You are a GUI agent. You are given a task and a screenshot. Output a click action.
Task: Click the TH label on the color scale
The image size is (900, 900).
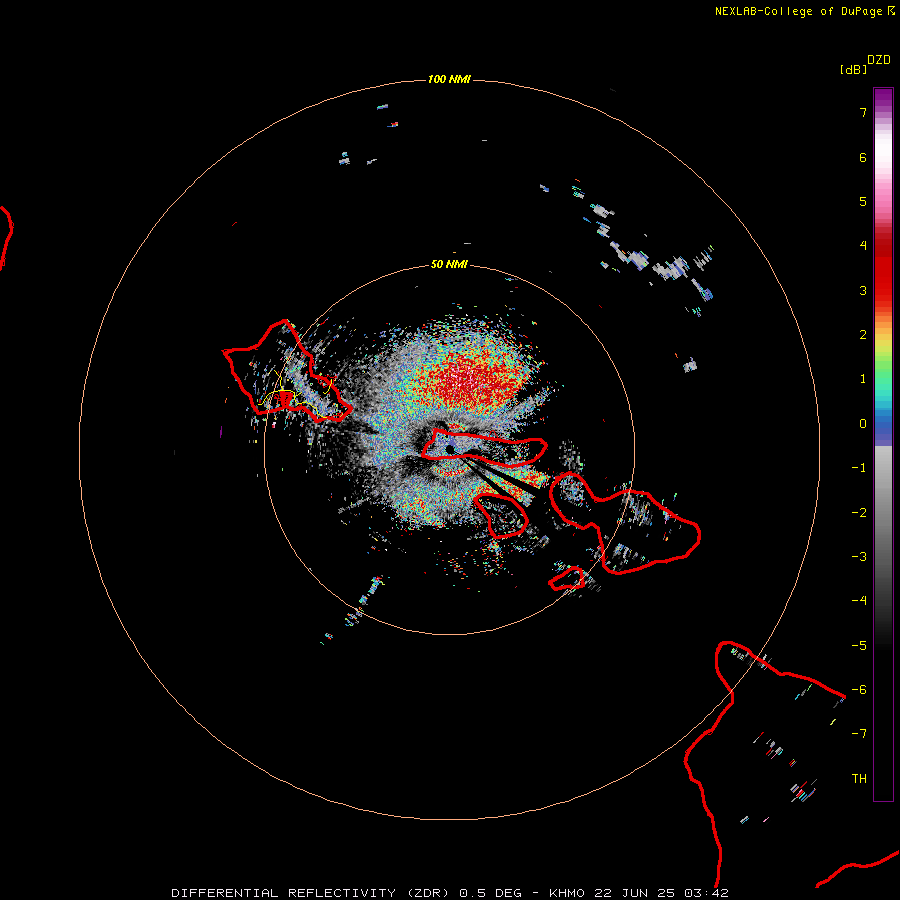coord(859,779)
